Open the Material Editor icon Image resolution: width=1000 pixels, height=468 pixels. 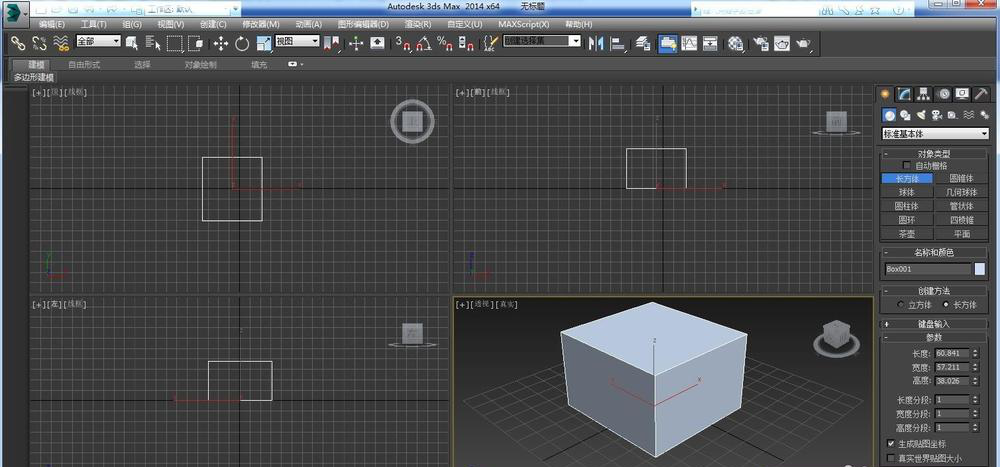(736, 43)
